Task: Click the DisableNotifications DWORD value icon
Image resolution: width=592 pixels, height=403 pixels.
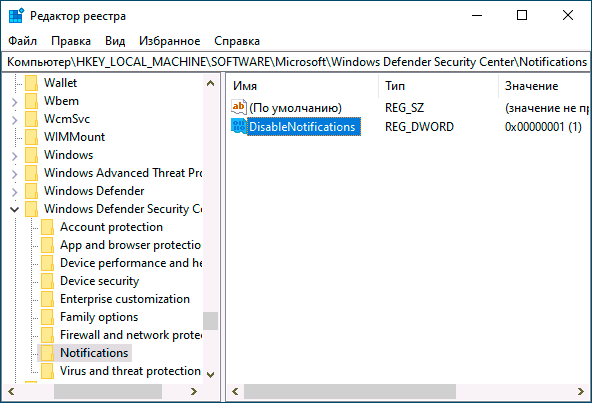Action: click(239, 126)
